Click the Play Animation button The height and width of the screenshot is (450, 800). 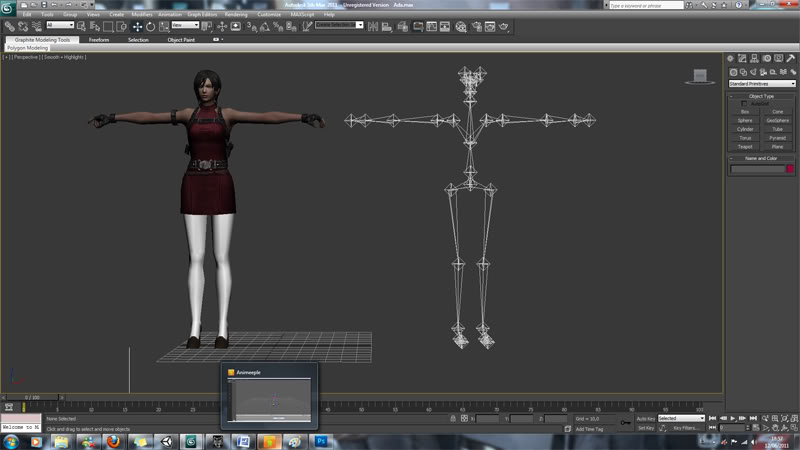[x=733, y=418]
